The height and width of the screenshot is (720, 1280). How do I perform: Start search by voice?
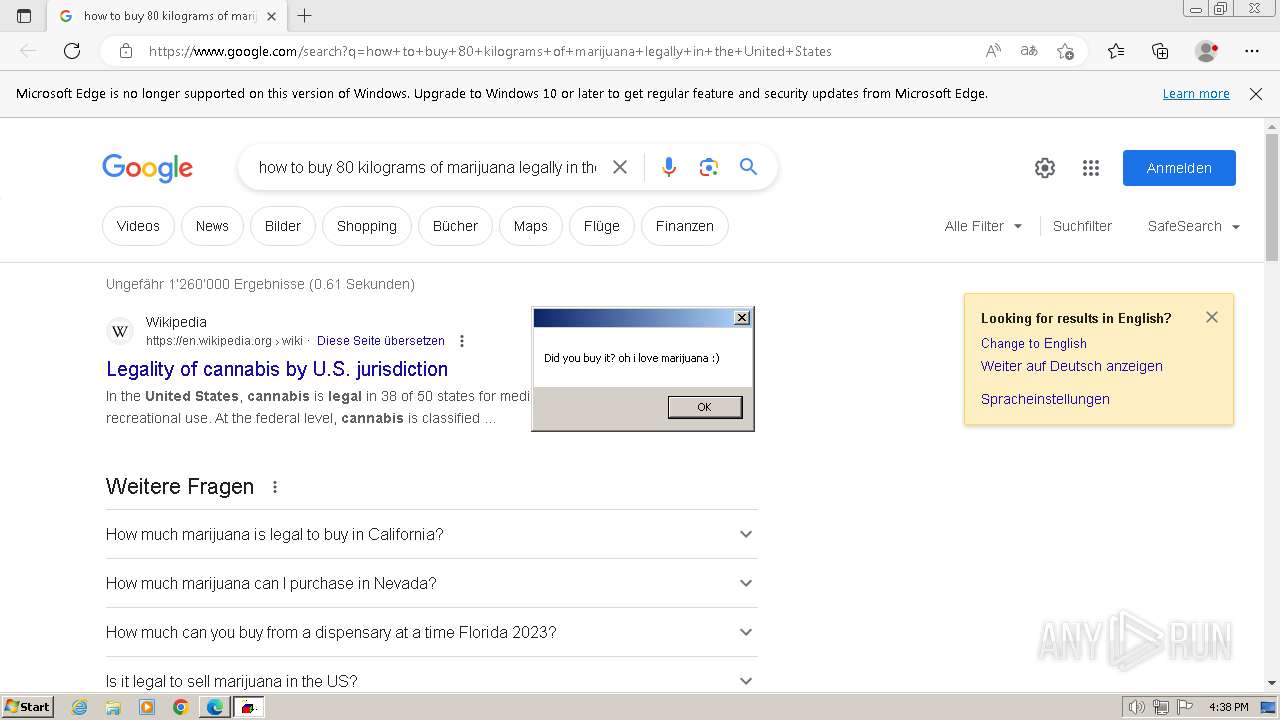tap(669, 167)
